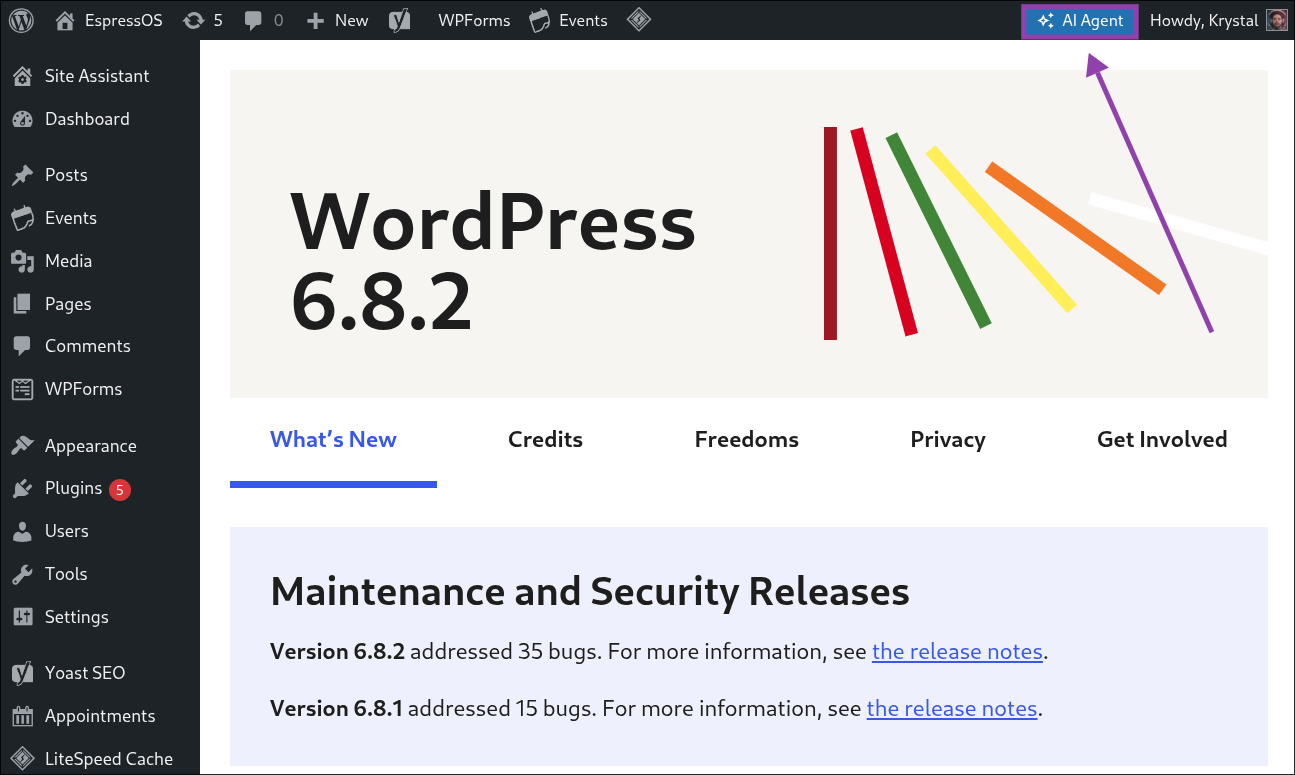This screenshot has width=1295, height=775.
Task: Select the Freedoms tab
Action: point(747,440)
